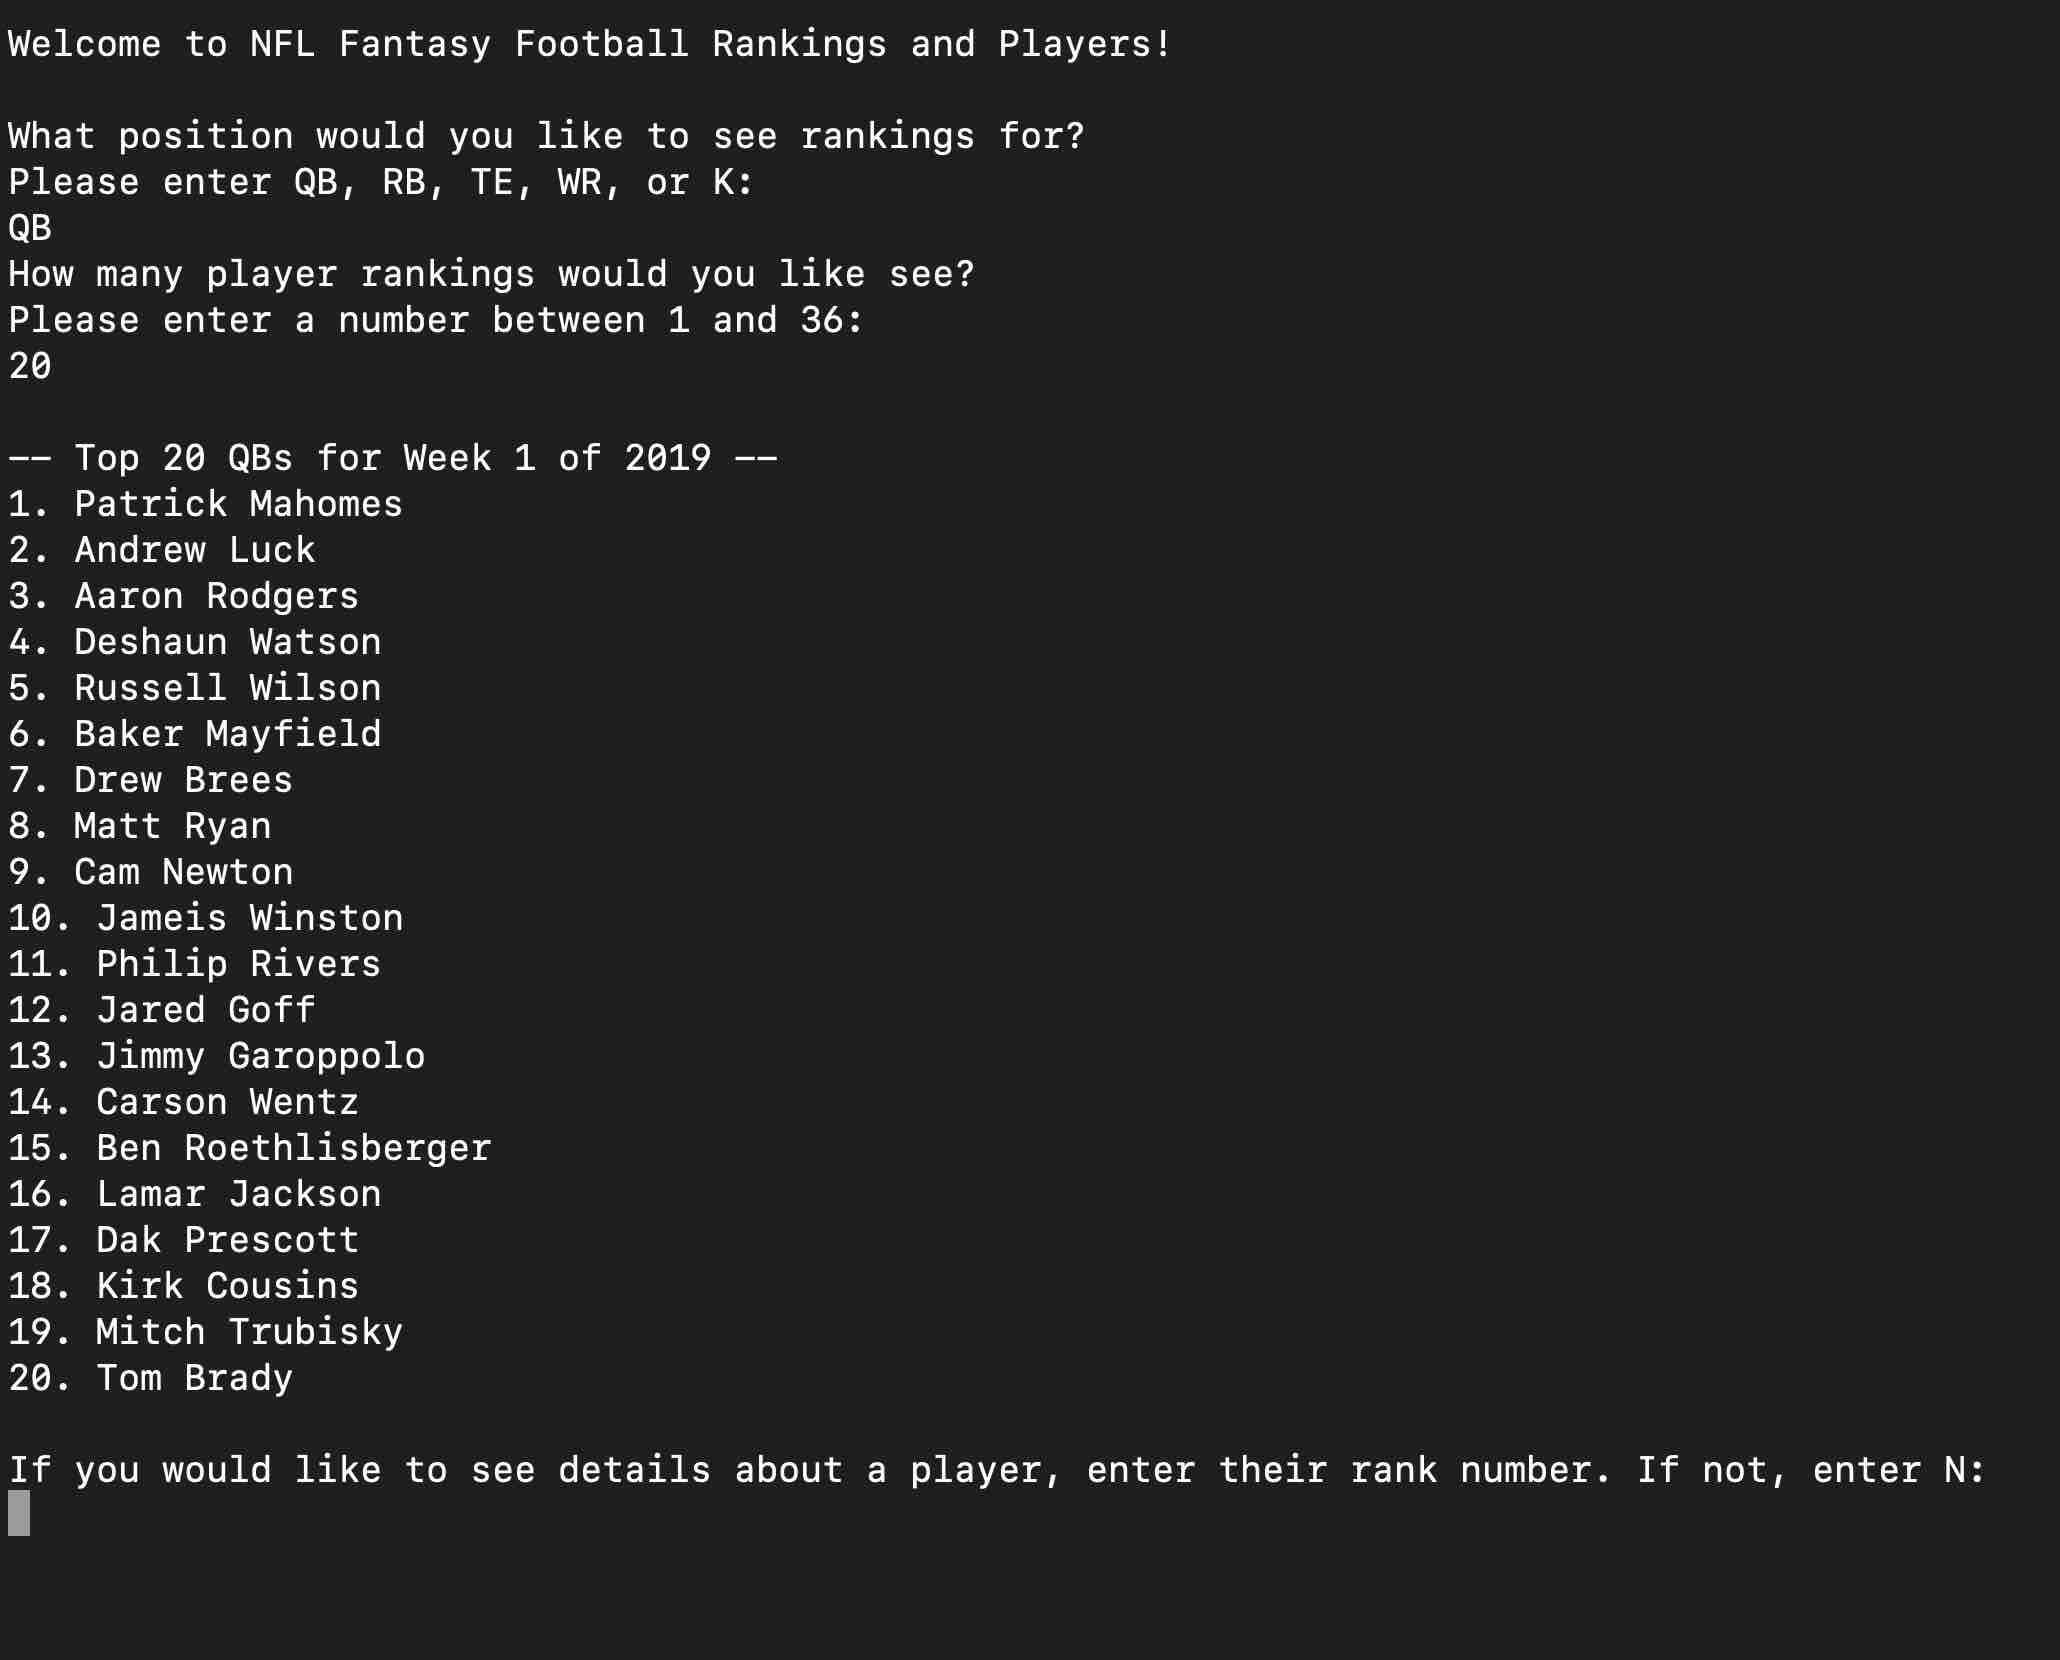Click the entered QB position text

click(x=30, y=228)
